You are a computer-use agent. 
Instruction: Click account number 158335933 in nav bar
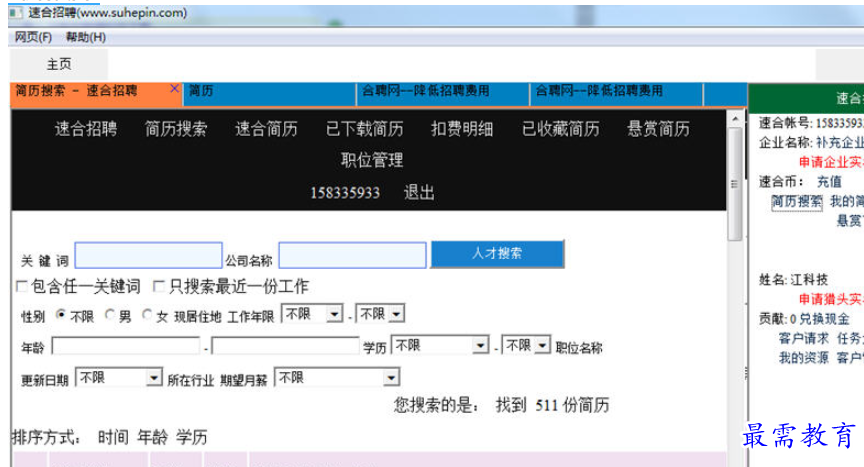(345, 193)
